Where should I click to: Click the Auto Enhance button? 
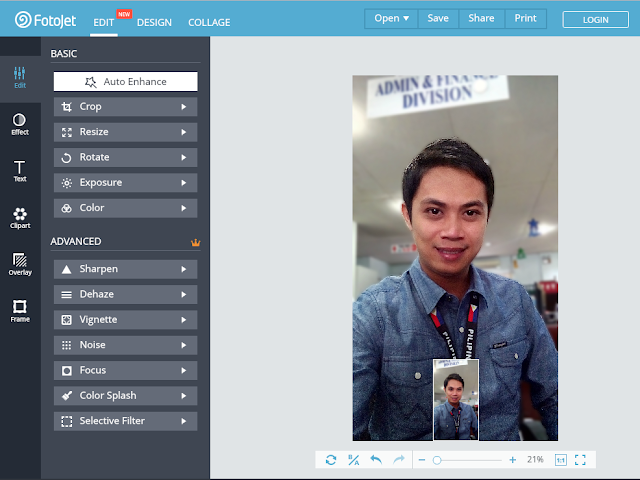[x=125, y=82]
